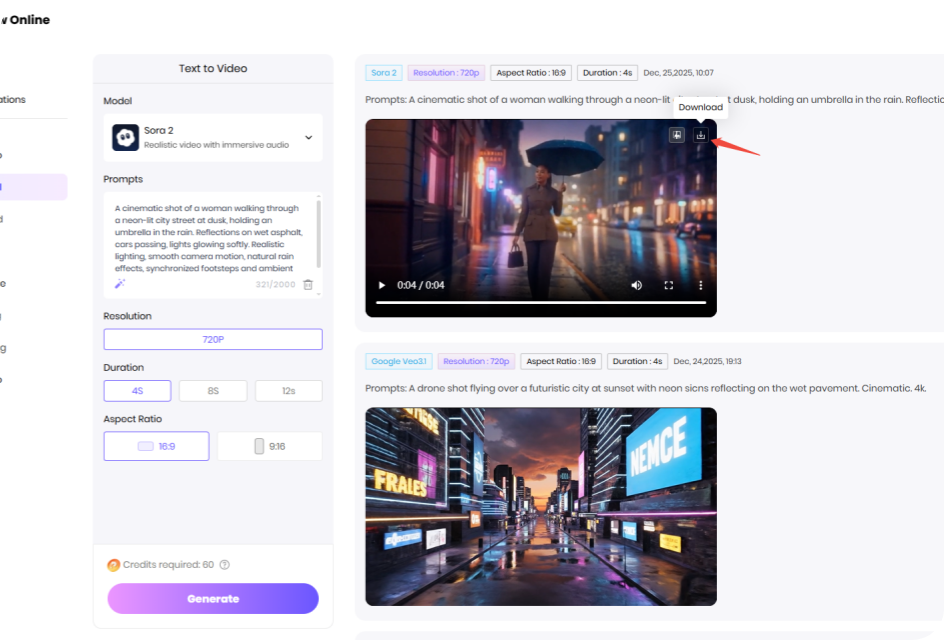Select the 16:9 aspect ratio
This screenshot has width=944, height=640.
pyautogui.click(x=156, y=446)
